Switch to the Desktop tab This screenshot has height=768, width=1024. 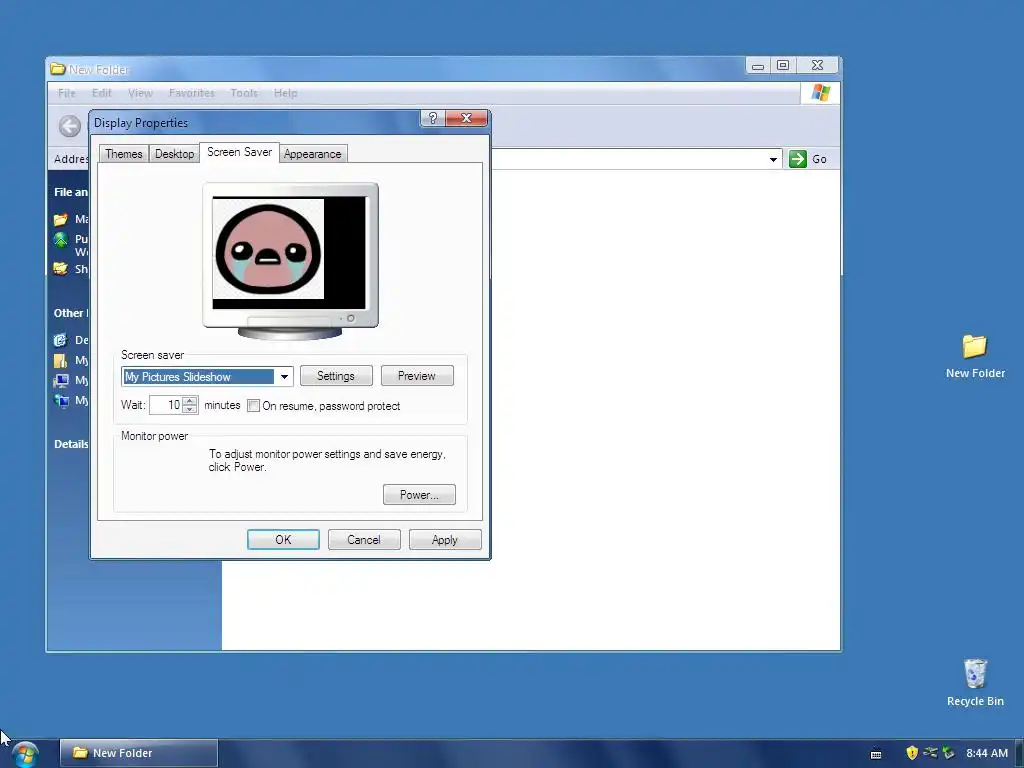[174, 154]
